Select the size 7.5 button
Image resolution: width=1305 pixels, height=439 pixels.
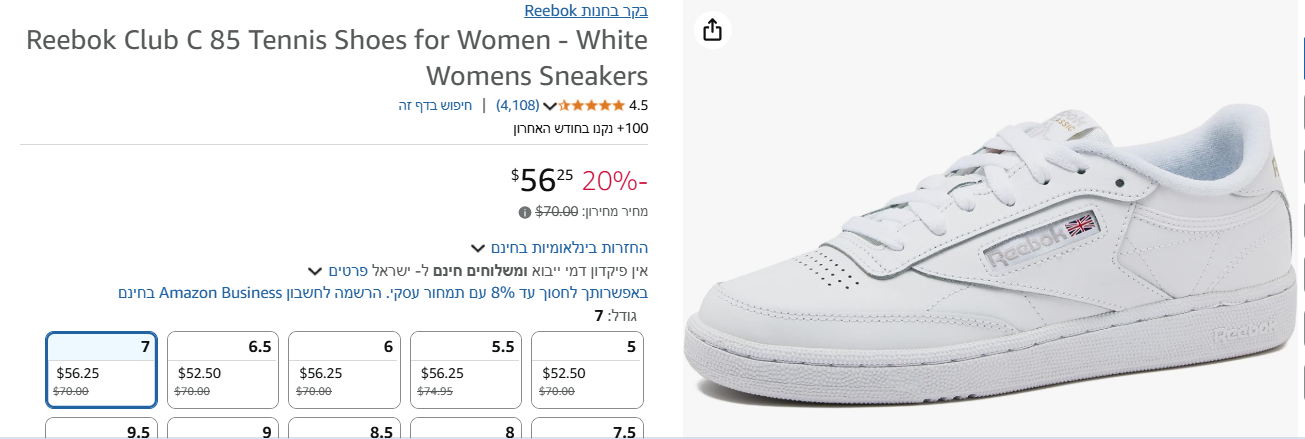(587, 430)
